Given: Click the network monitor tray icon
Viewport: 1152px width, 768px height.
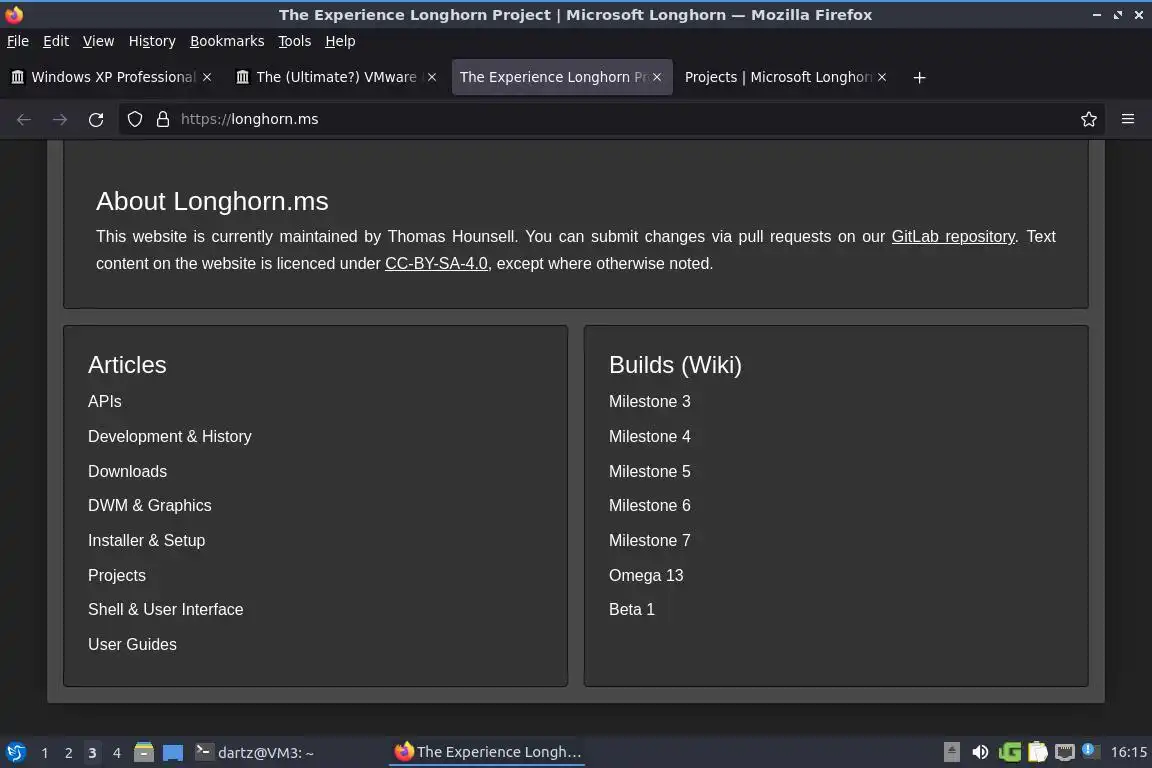Looking at the screenshot, I should pos(1065,752).
